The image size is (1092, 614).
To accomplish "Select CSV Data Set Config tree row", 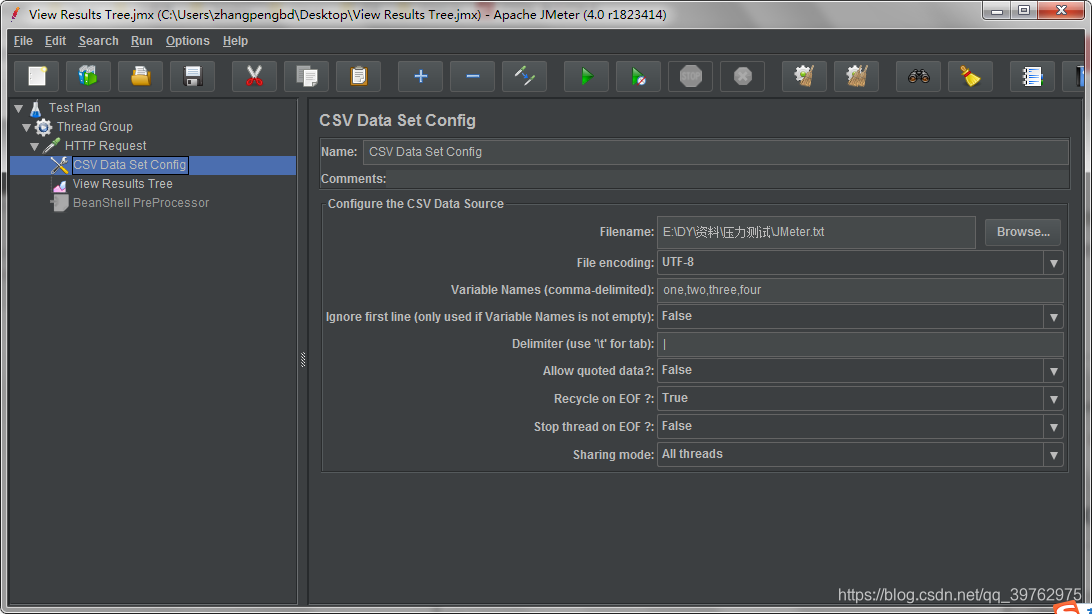I will [153, 165].
